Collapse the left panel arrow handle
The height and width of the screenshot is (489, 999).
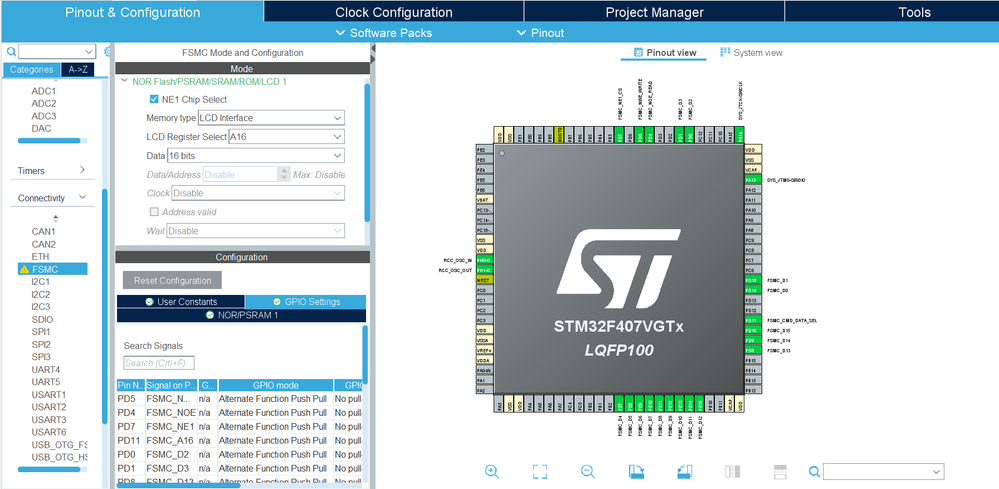point(373,49)
